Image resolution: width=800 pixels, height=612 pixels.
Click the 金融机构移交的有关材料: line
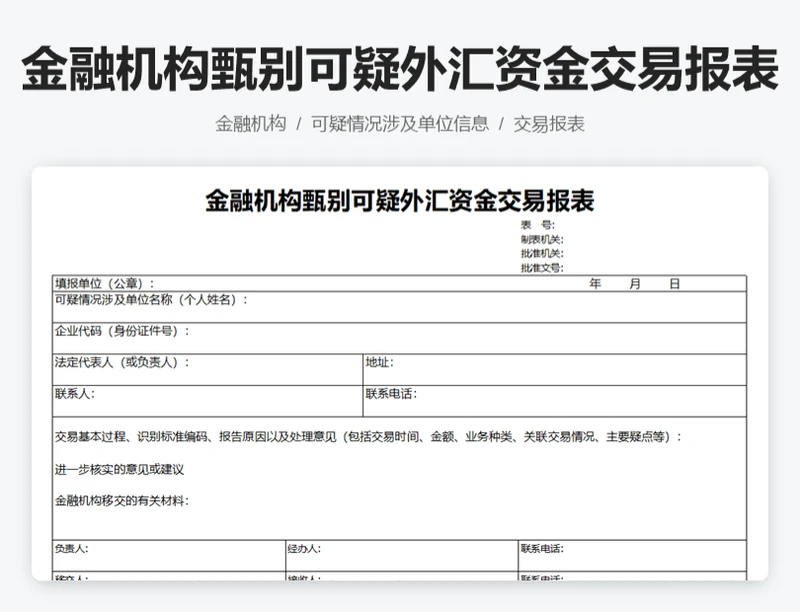(x=121, y=501)
